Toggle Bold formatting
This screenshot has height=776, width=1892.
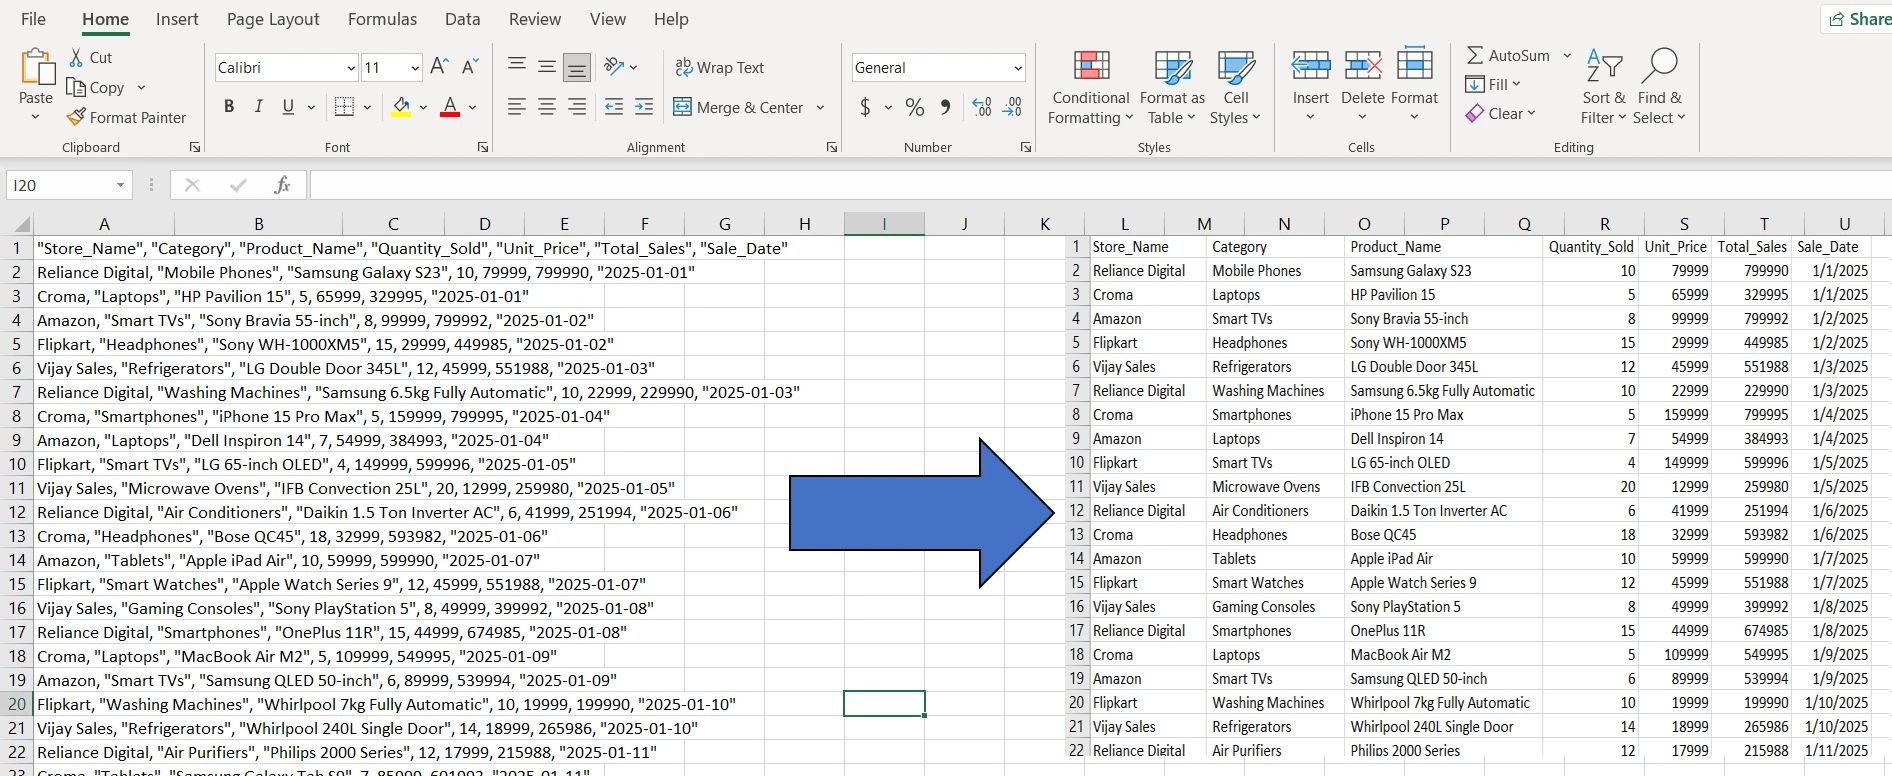coord(229,107)
